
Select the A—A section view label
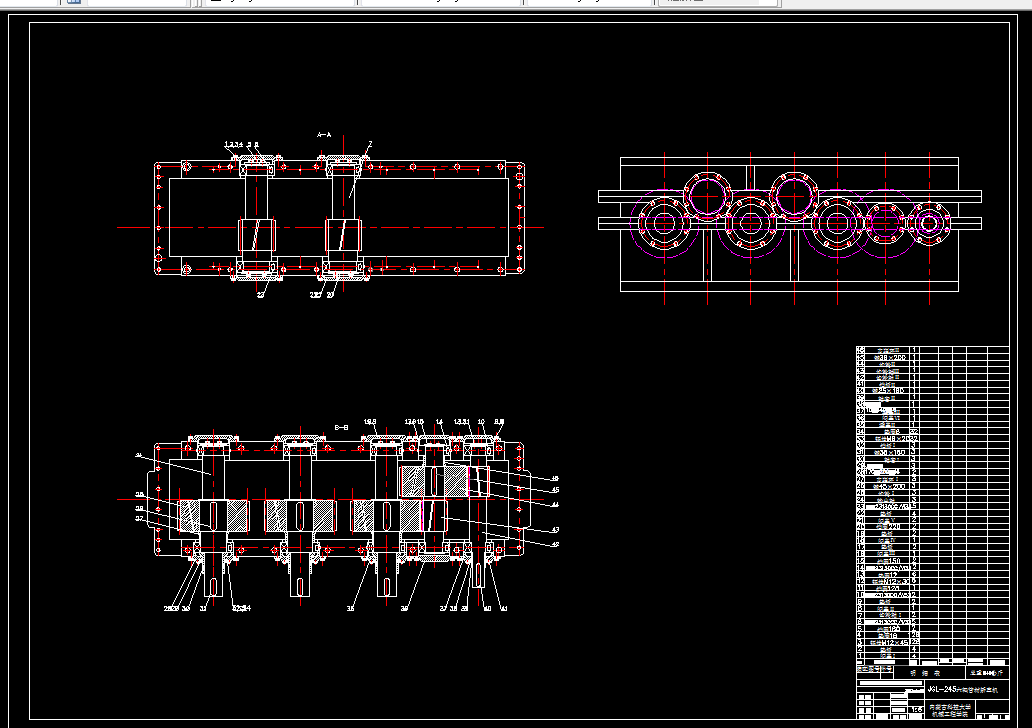[324, 135]
